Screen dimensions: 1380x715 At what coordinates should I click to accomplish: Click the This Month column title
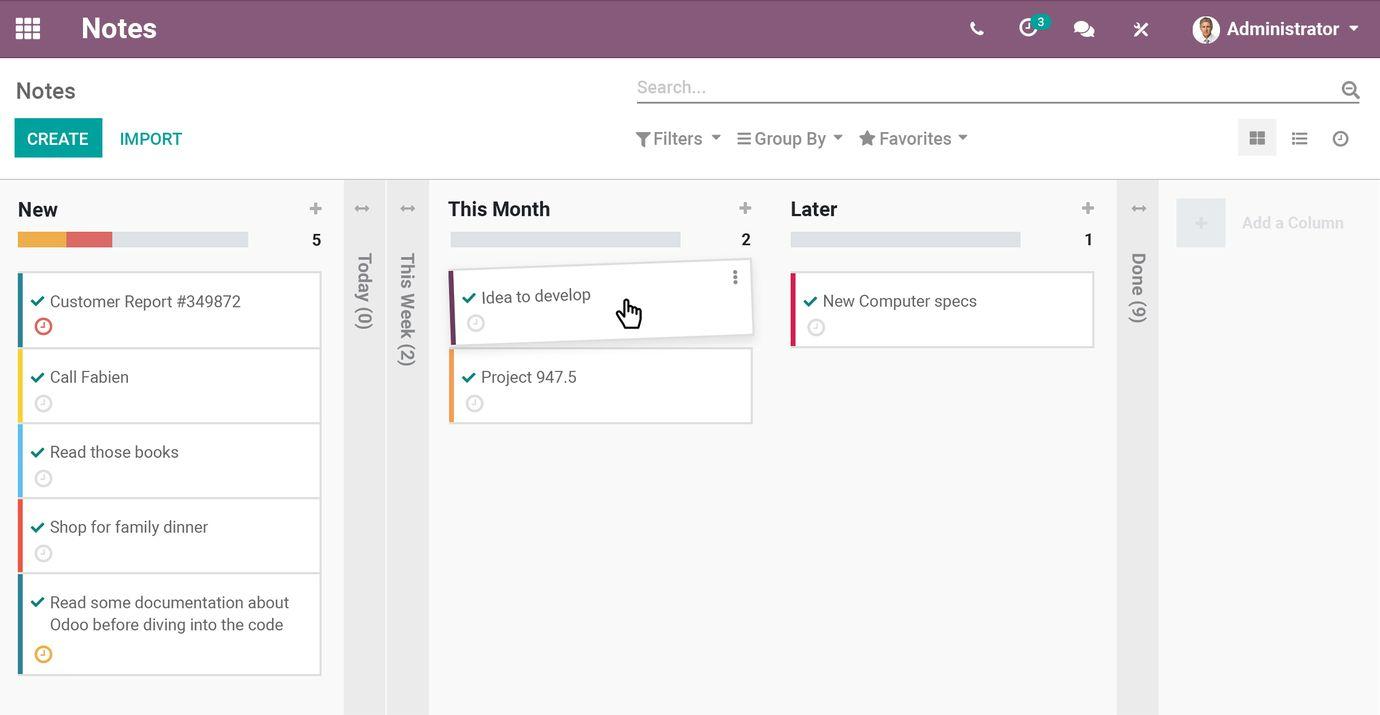pos(499,209)
